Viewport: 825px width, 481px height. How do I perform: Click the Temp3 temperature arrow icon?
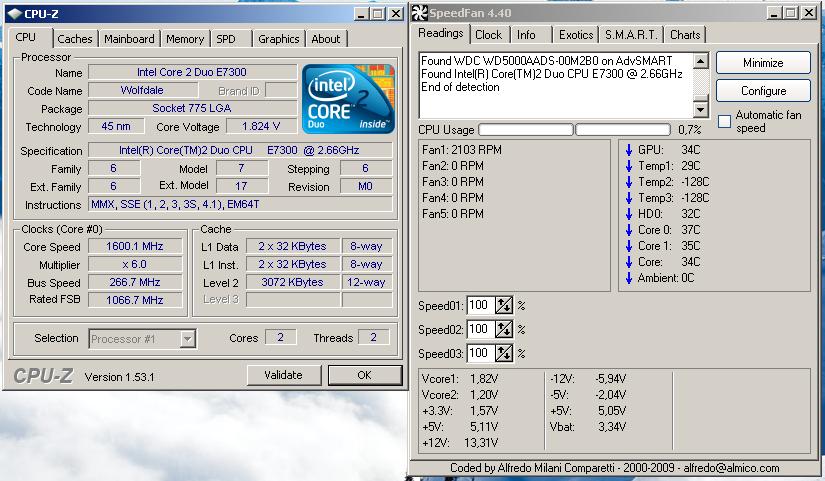click(x=629, y=198)
